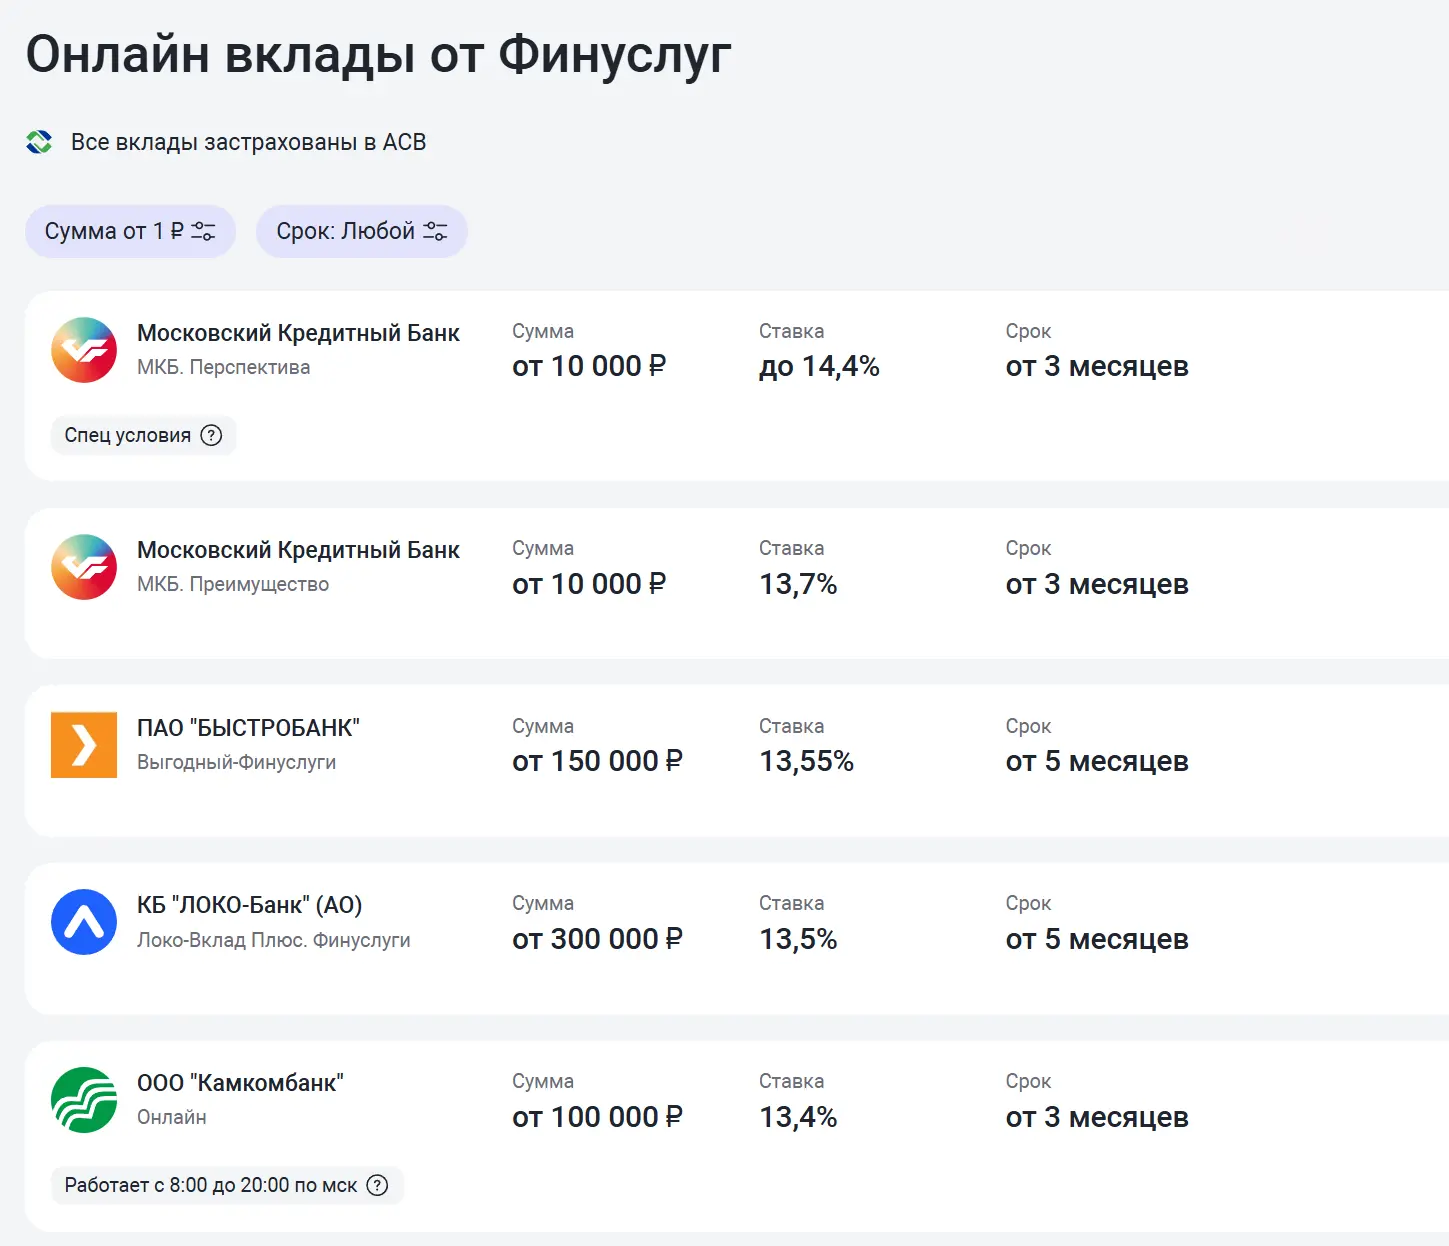Click 'от 3 месяцев' in МКБ. Перспектива row
This screenshot has width=1449, height=1246.
[x=1097, y=367]
